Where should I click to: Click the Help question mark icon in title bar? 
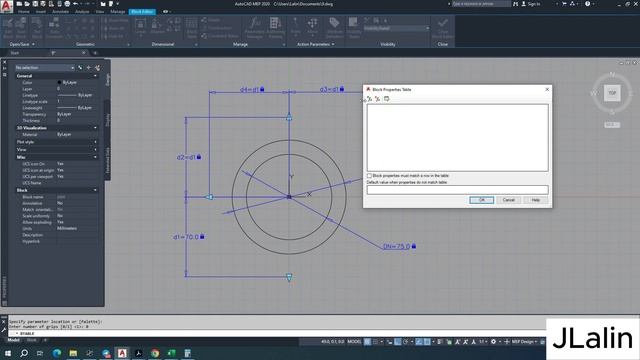(587, 4)
